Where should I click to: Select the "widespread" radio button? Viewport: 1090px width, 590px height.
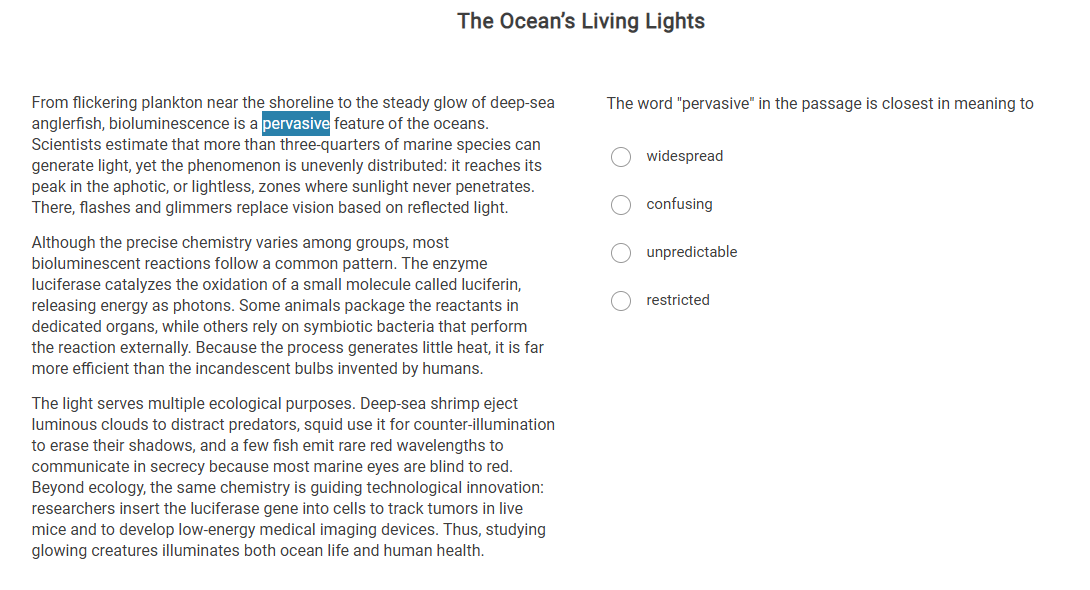click(621, 157)
